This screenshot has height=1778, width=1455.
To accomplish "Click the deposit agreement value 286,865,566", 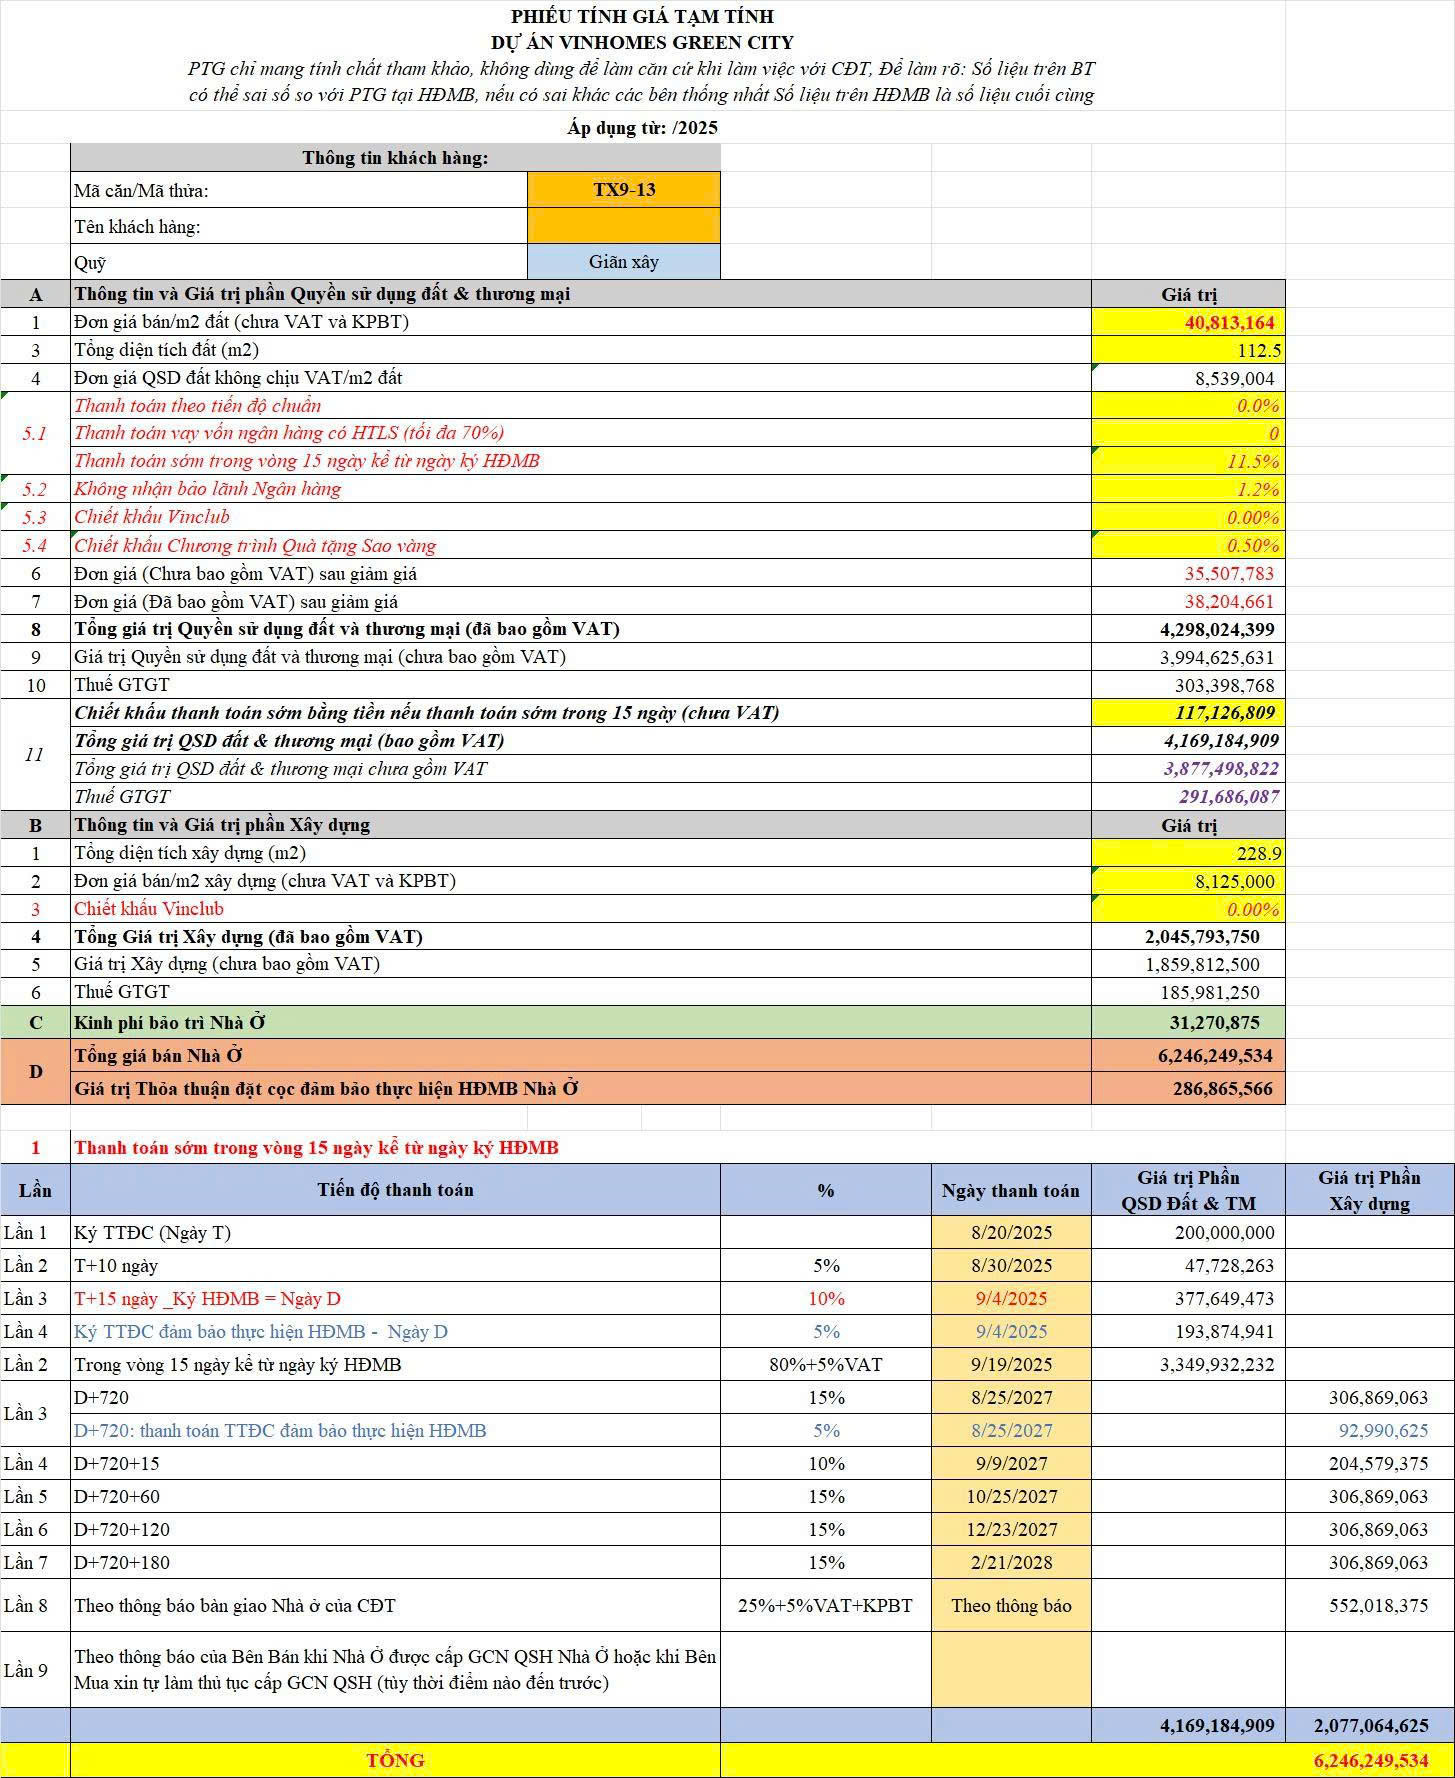I will click(1188, 1089).
